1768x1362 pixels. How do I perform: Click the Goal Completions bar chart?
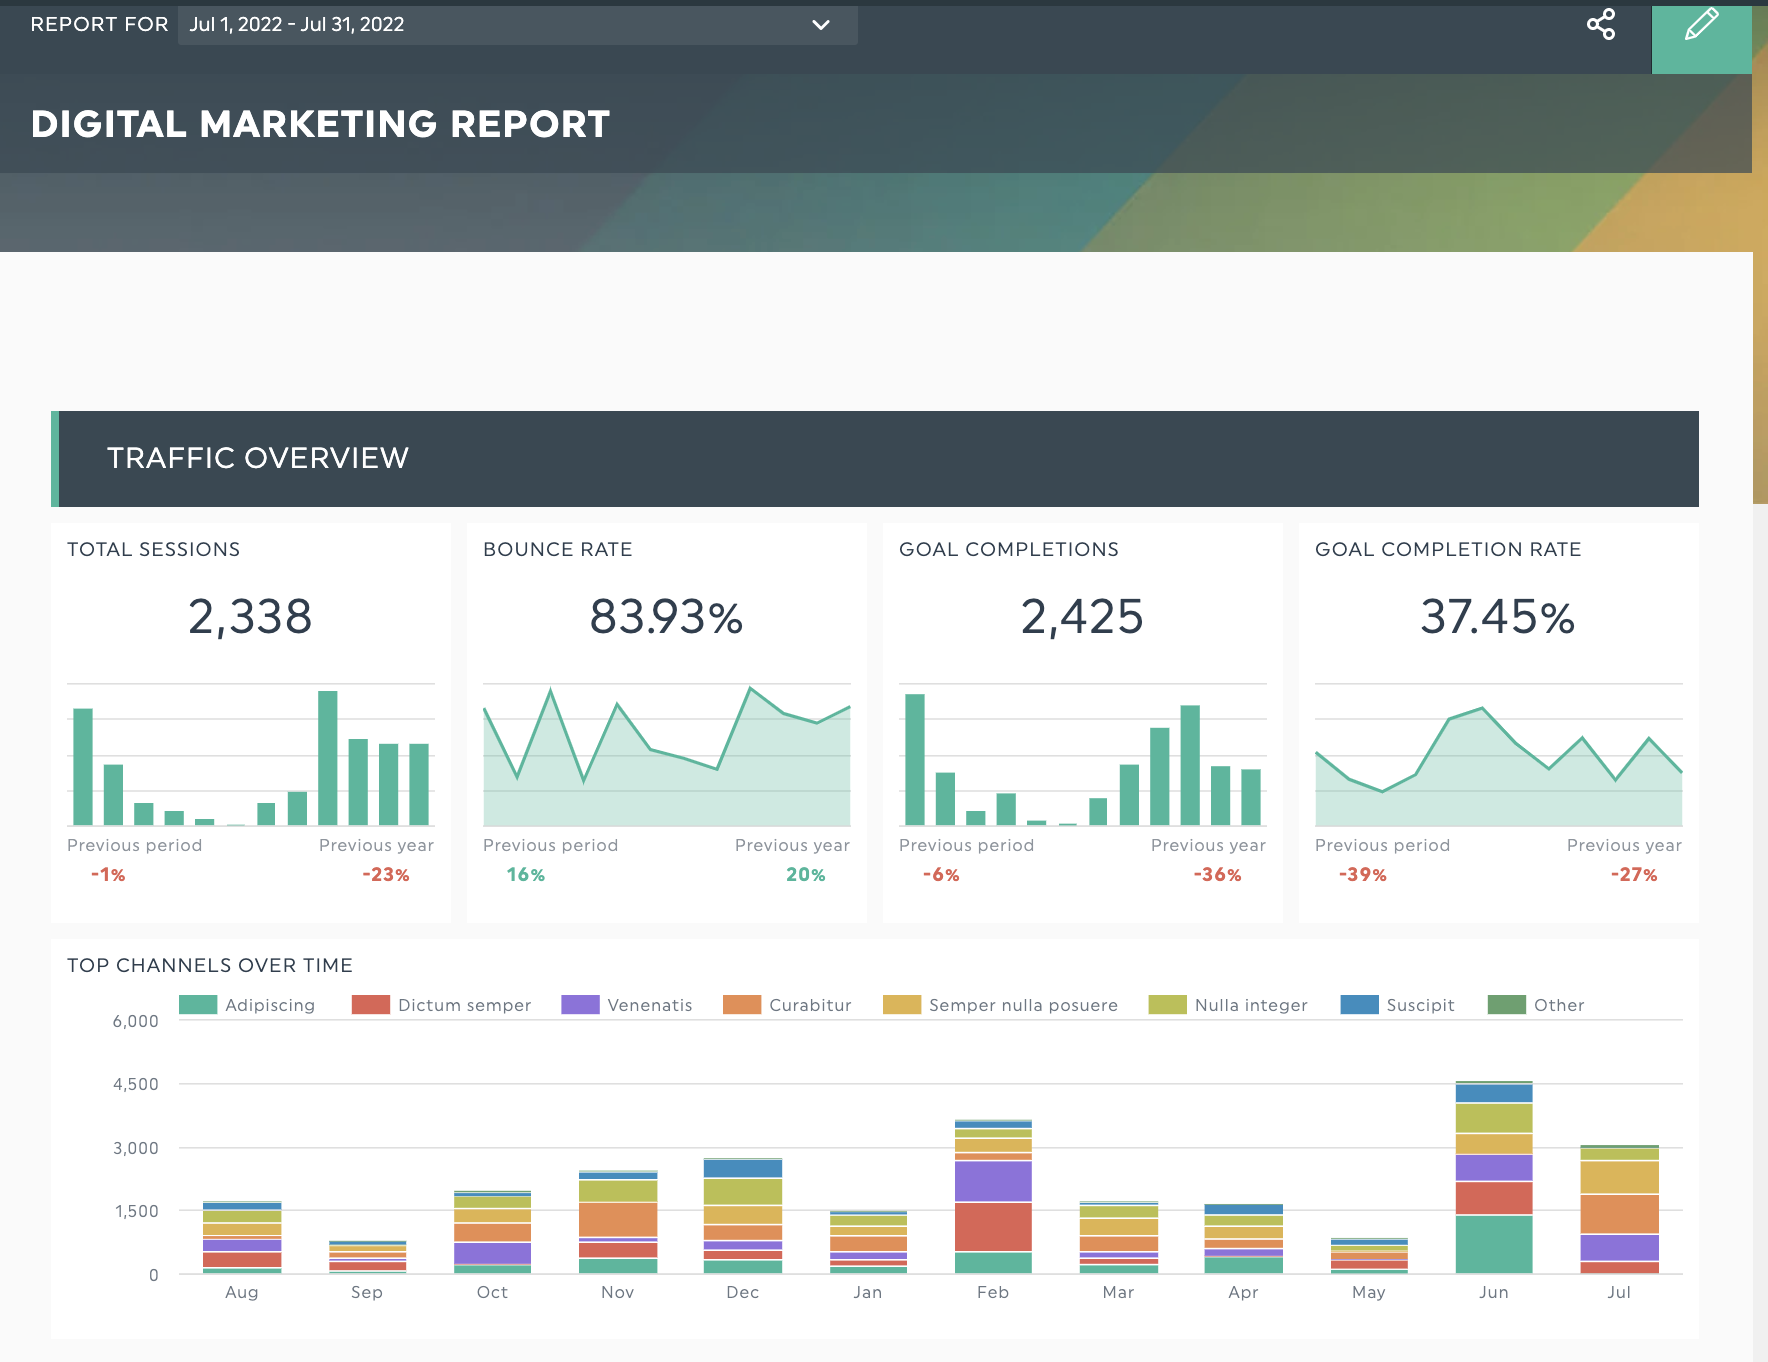pyautogui.click(x=1083, y=755)
